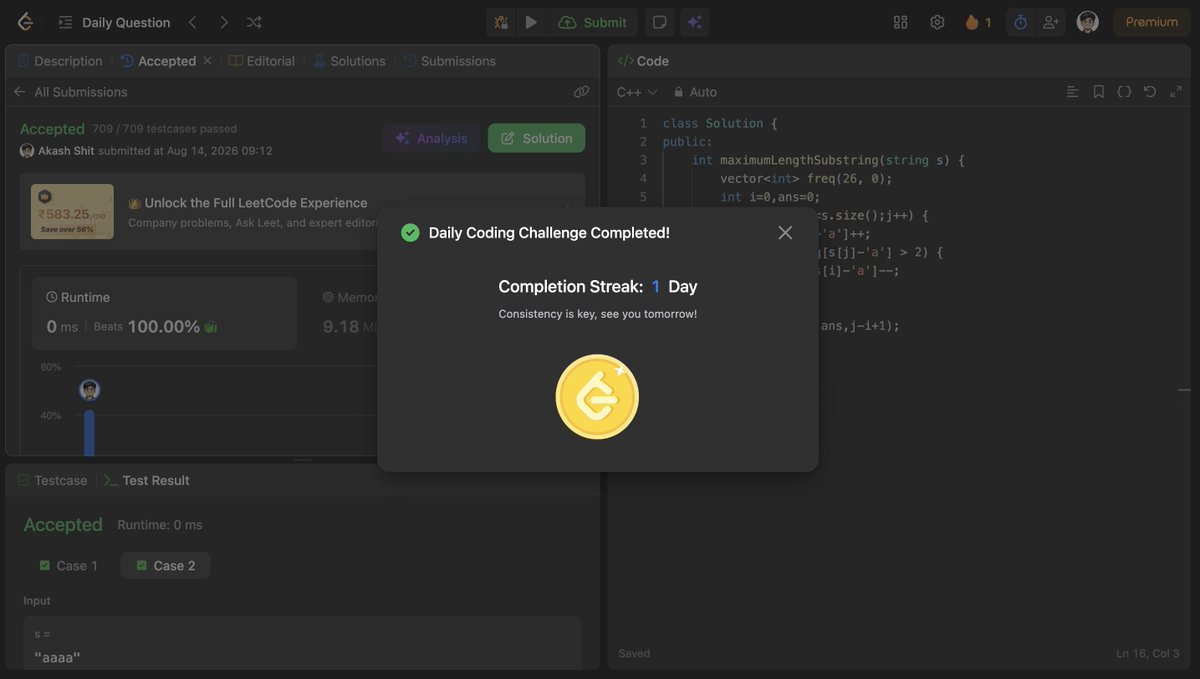The height and width of the screenshot is (679, 1200).
Task: Switch to the Testcase tab
Action: tap(52, 480)
